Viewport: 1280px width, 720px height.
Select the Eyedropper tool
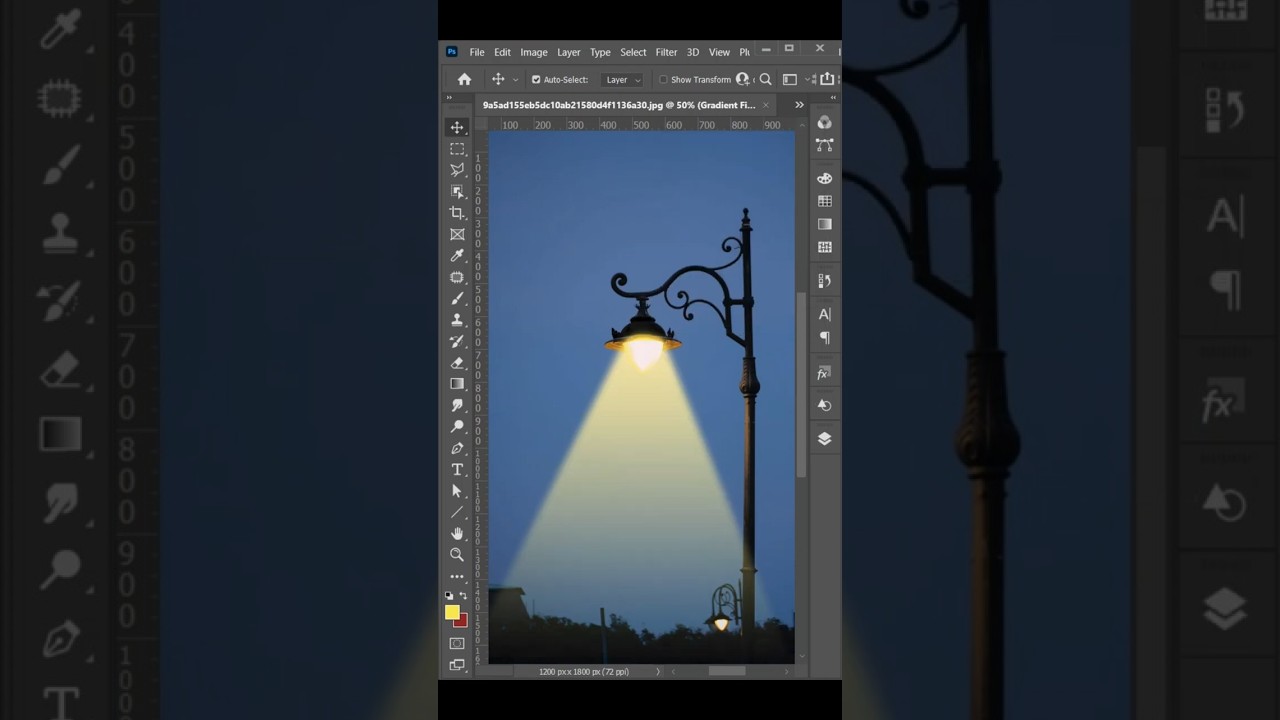pos(457,256)
